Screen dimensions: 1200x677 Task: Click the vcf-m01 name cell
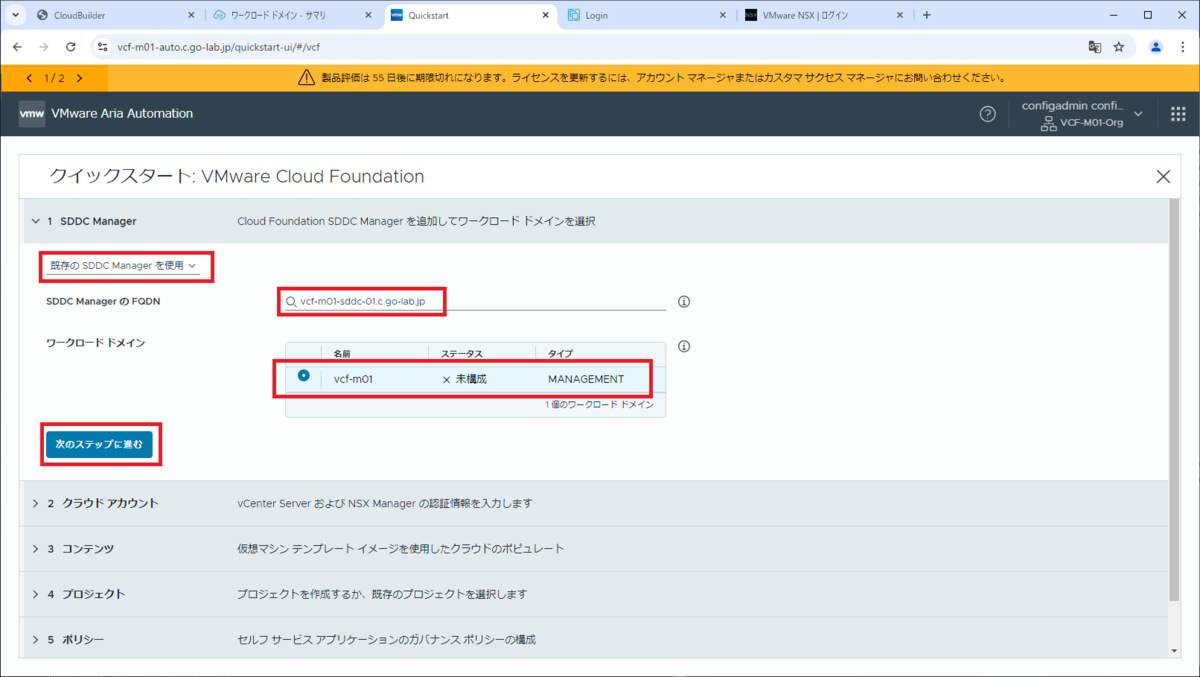354,379
